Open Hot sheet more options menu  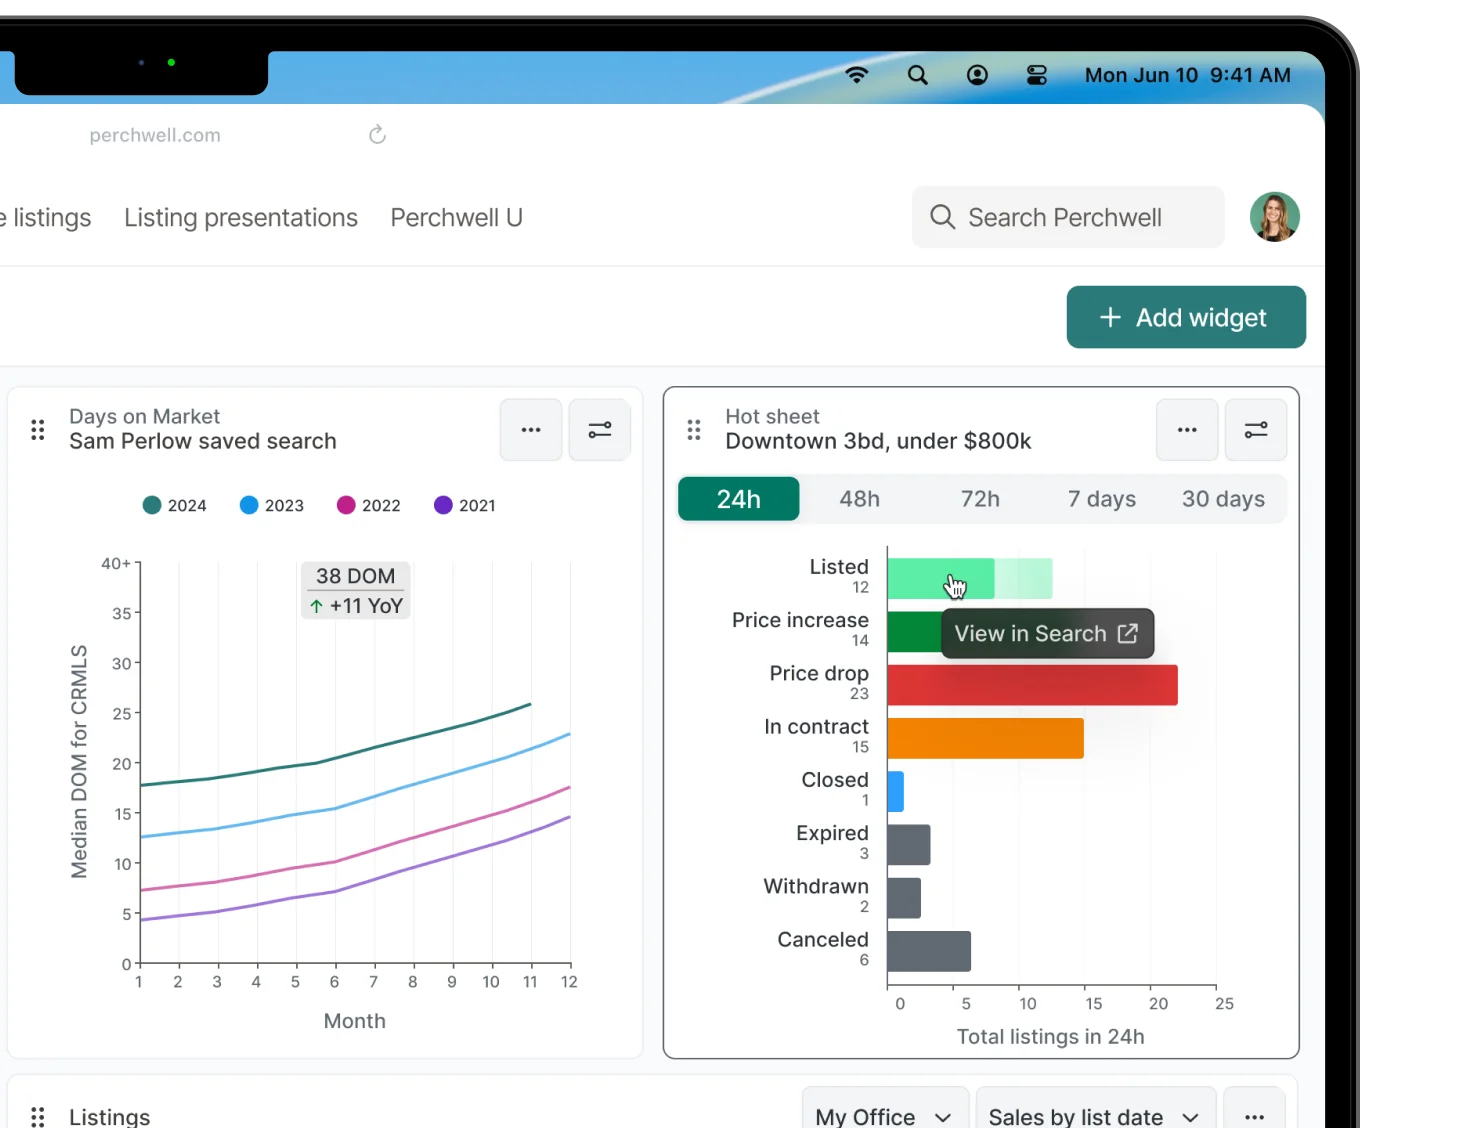[x=1187, y=430]
